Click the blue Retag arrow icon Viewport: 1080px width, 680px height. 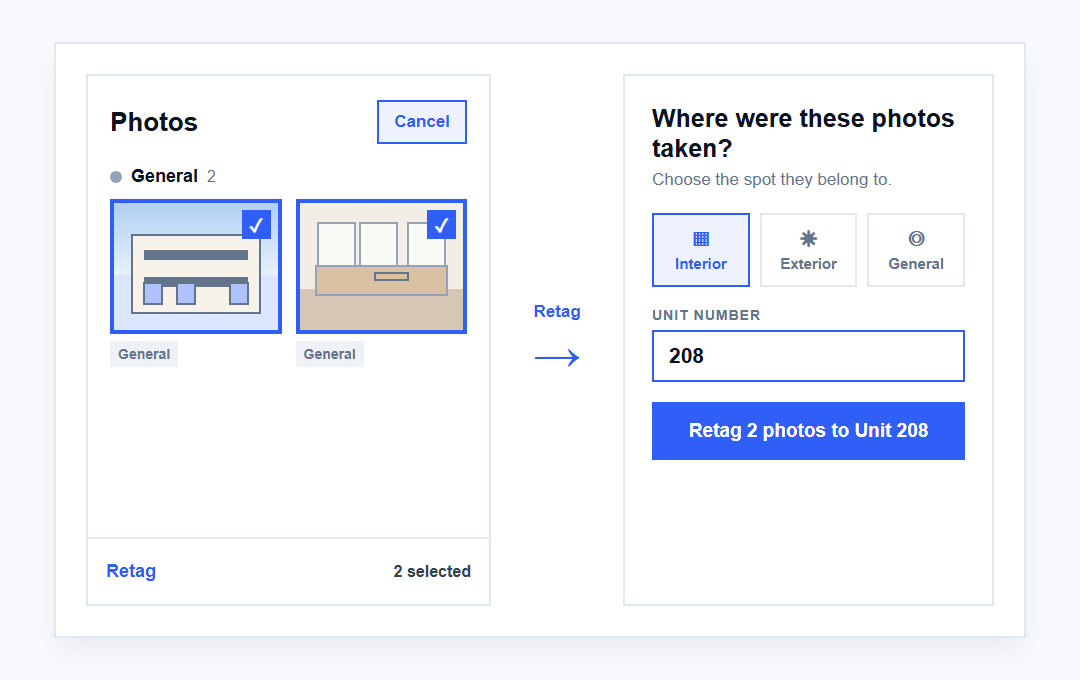557,358
